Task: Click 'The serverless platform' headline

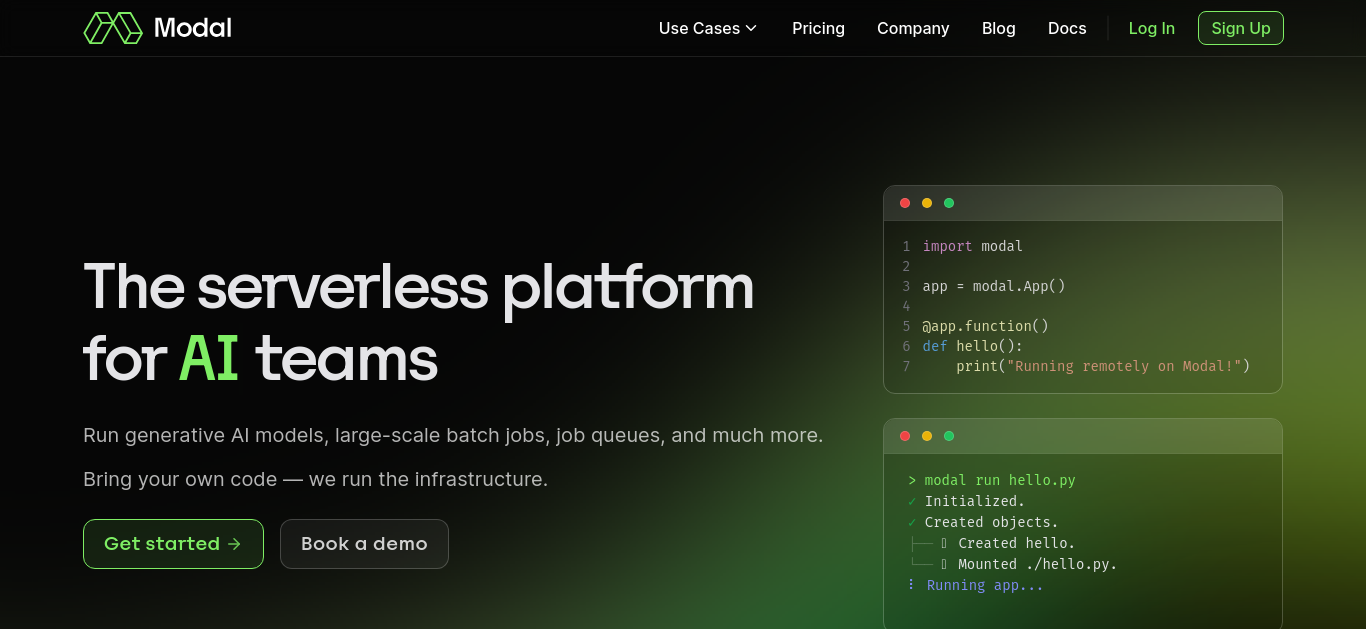Action: (x=418, y=287)
